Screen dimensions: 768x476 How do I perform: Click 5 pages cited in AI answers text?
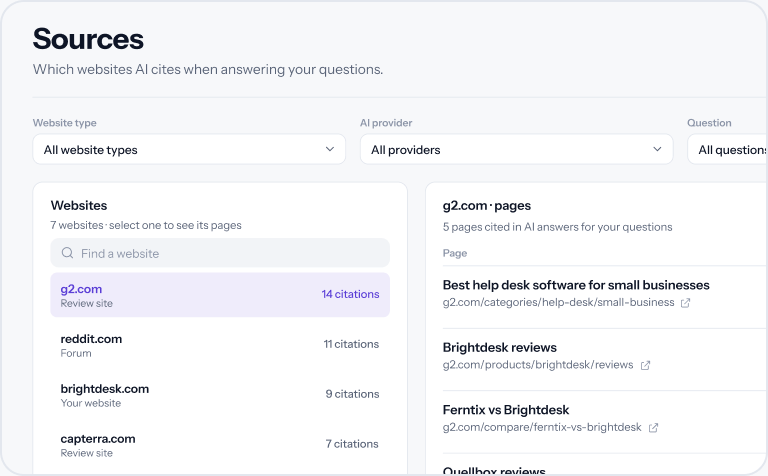click(x=557, y=227)
